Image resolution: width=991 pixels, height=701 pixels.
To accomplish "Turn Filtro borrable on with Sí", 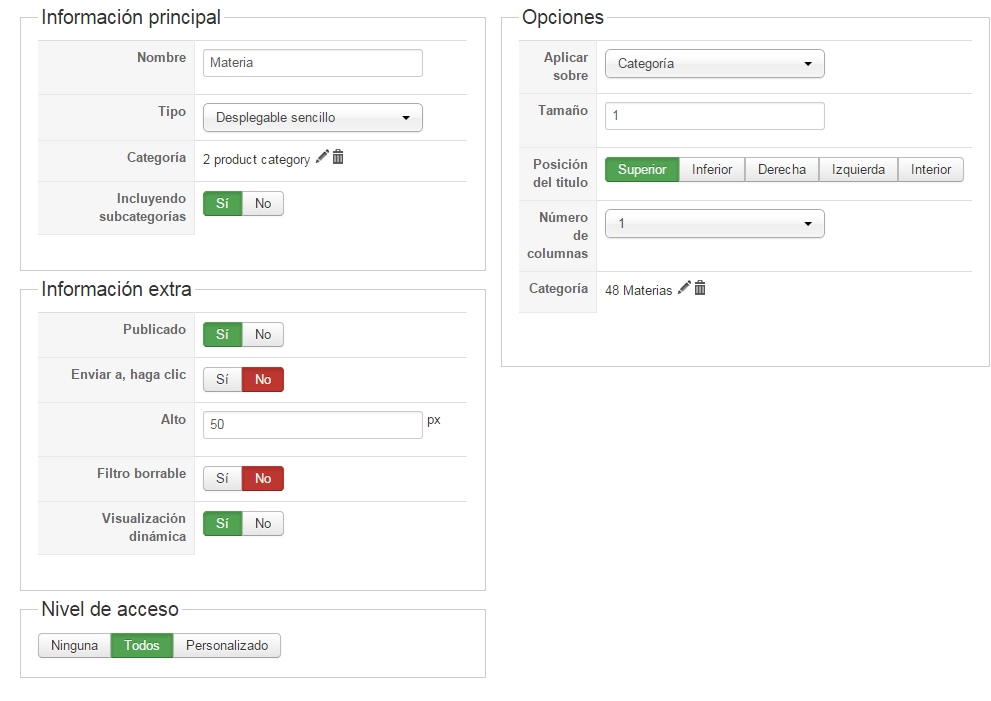I will click(222, 479).
